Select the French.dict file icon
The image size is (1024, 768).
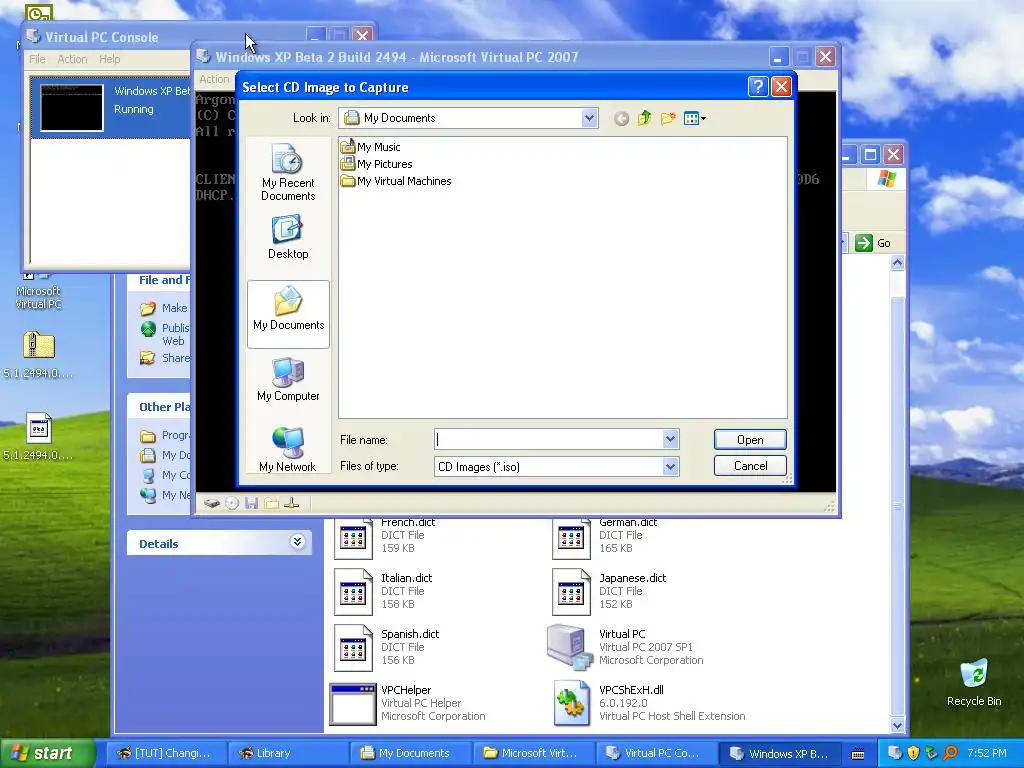pyautogui.click(x=353, y=537)
